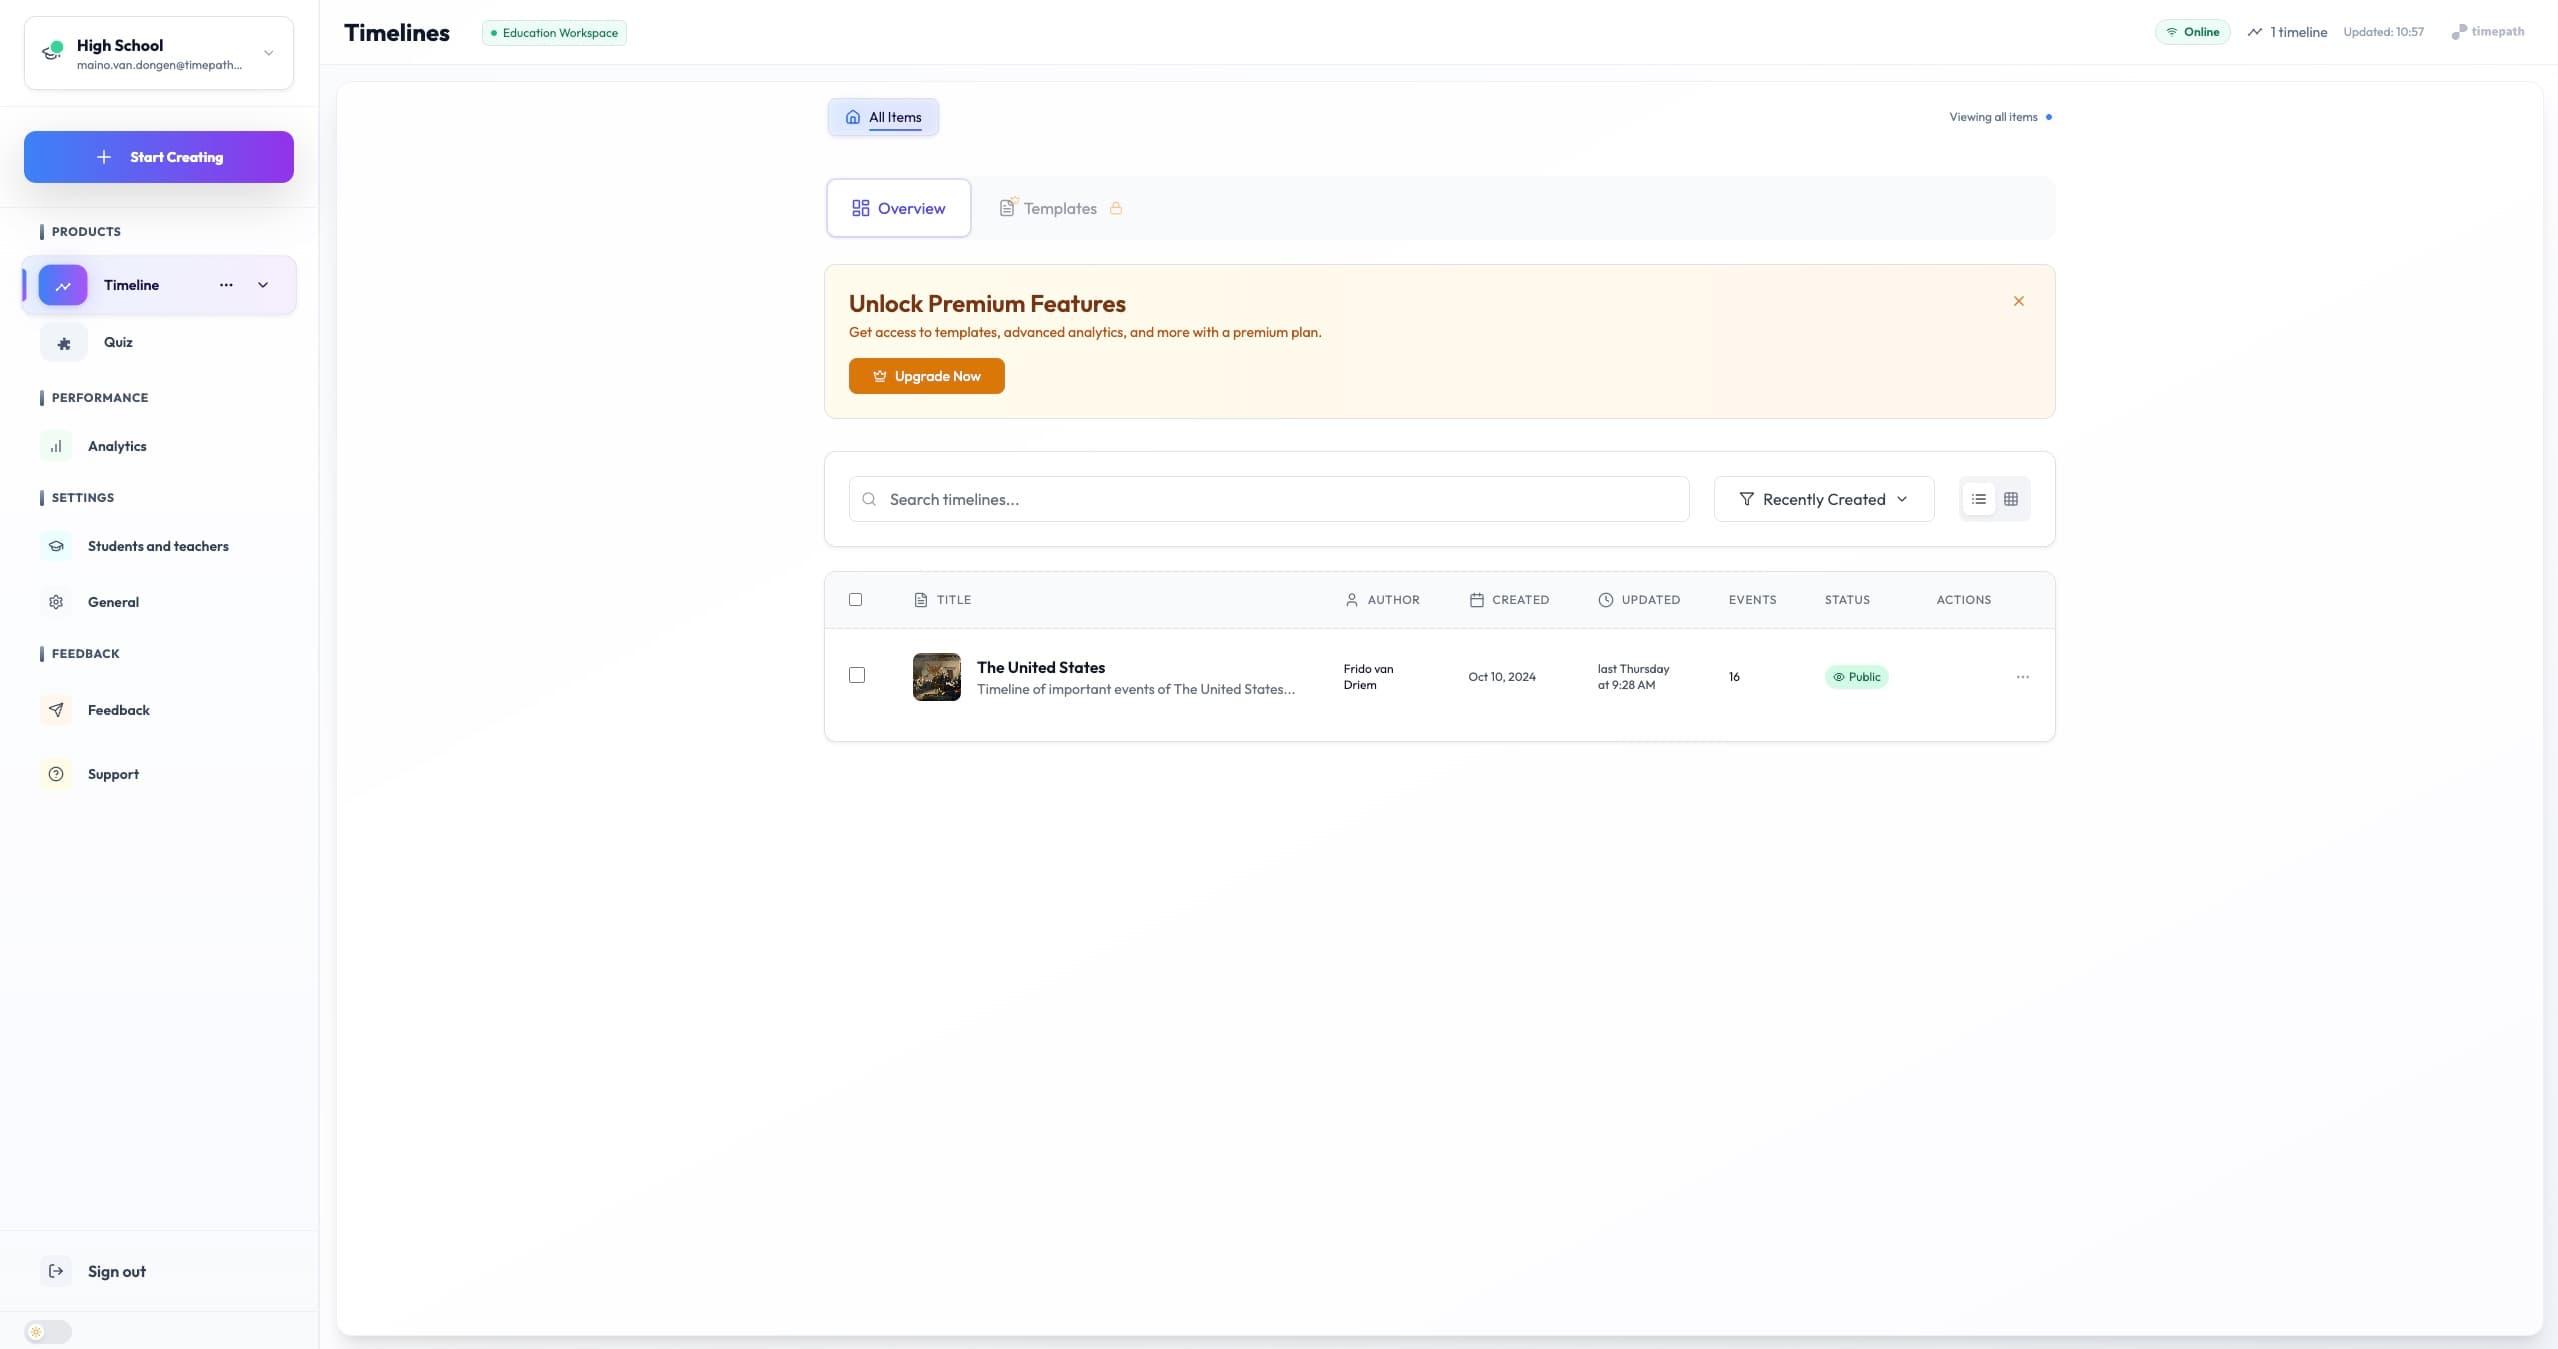Open The United States timeline thumbnail
This screenshot has height=1349, width=2558.
(x=937, y=677)
